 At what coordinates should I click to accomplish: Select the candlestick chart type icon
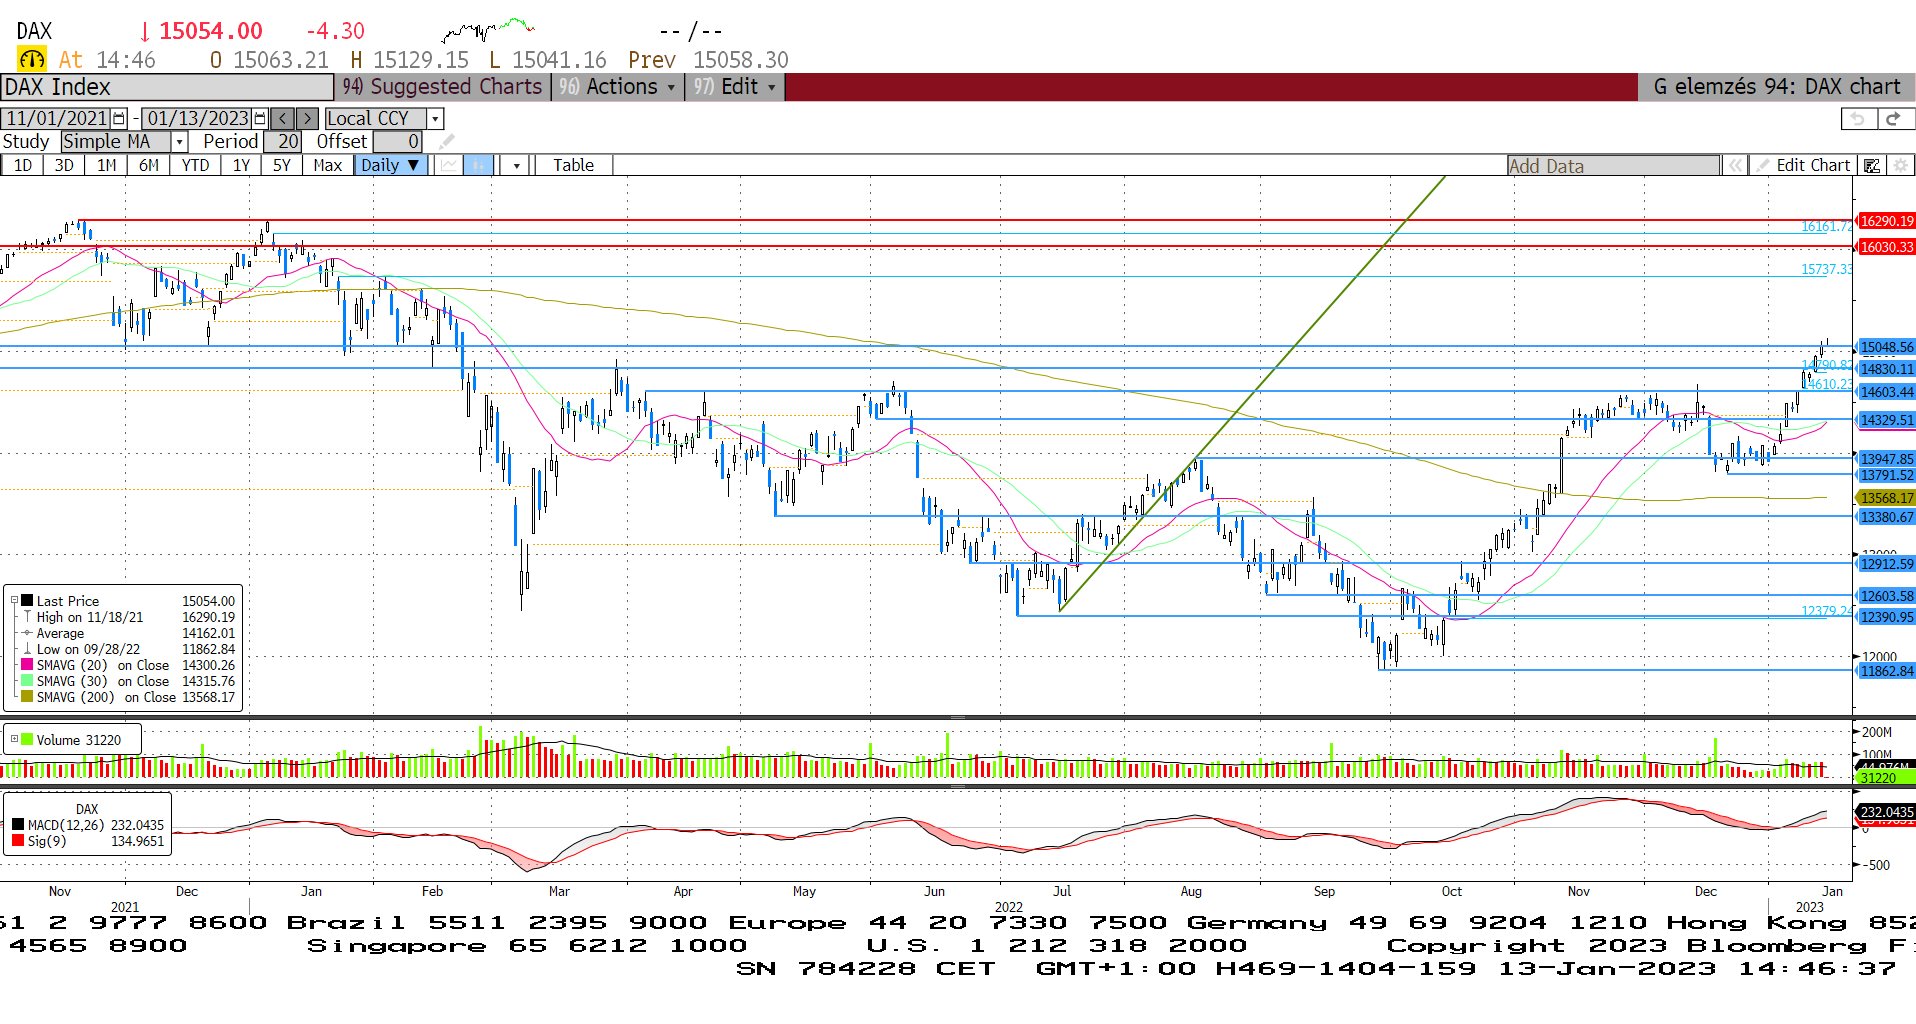pyautogui.click(x=479, y=165)
